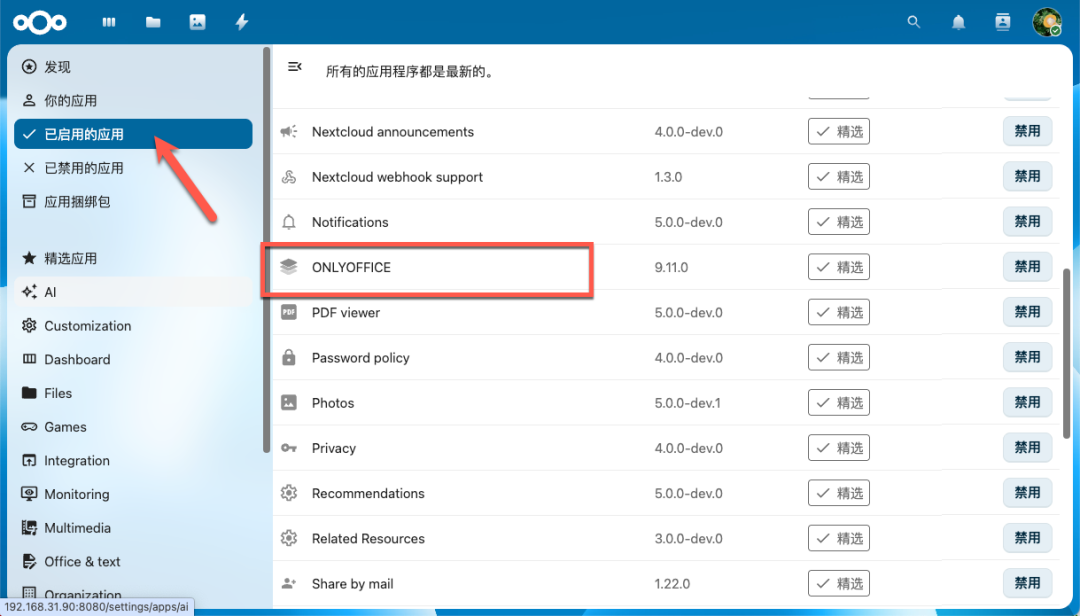Disable the ONLYOFFICE app

pyautogui.click(x=1027, y=267)
